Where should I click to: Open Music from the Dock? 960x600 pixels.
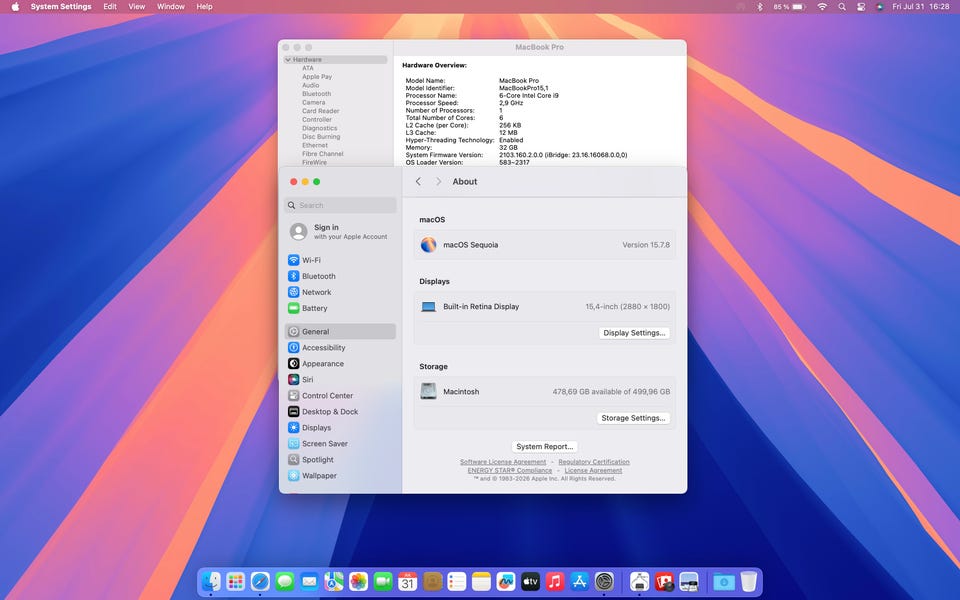tap(555, 581)
